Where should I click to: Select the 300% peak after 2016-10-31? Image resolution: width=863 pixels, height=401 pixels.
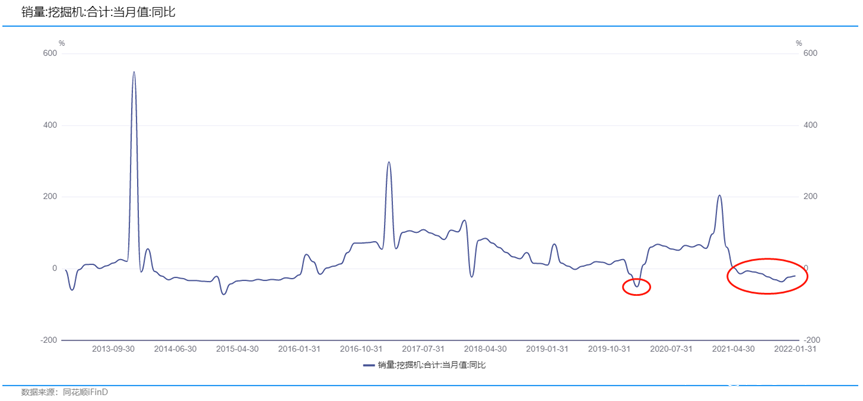point(389,162)
